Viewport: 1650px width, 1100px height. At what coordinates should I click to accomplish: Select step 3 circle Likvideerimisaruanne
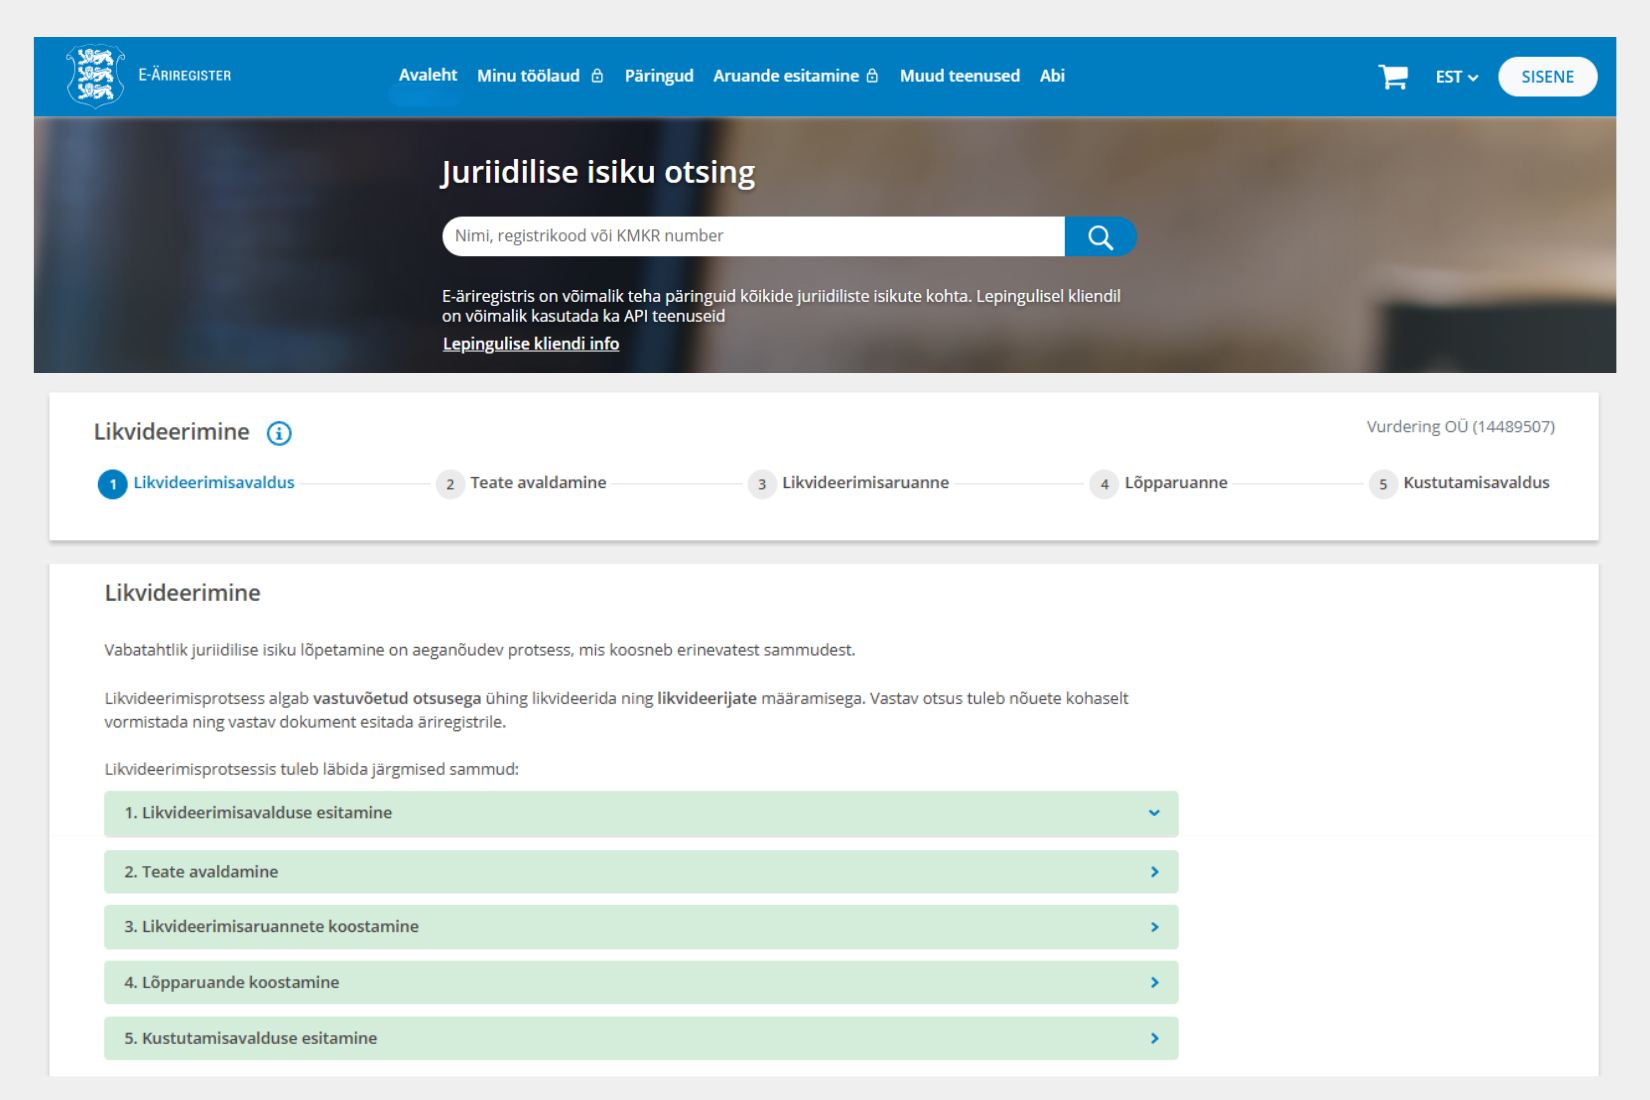[762, 484]
